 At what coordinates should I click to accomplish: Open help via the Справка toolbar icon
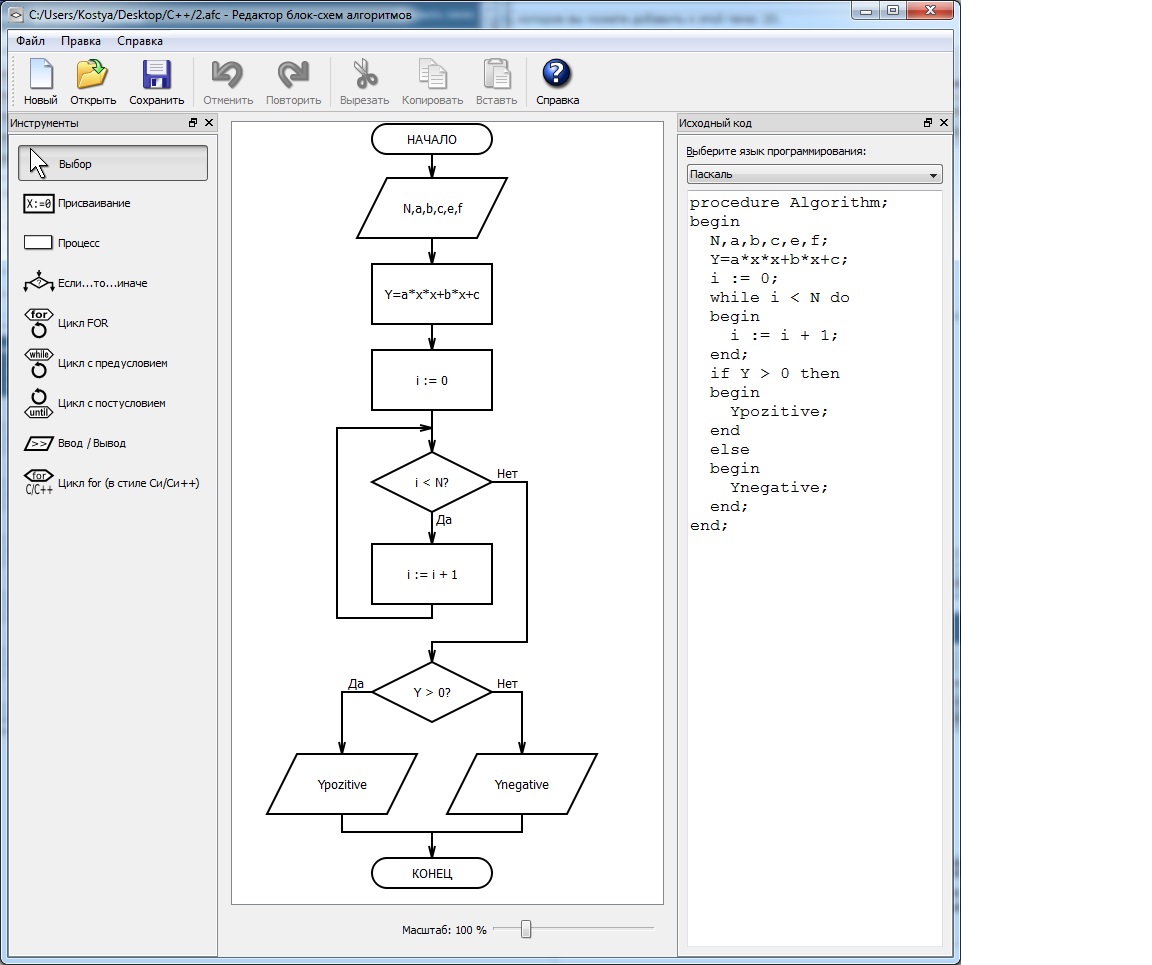(557, 80)
